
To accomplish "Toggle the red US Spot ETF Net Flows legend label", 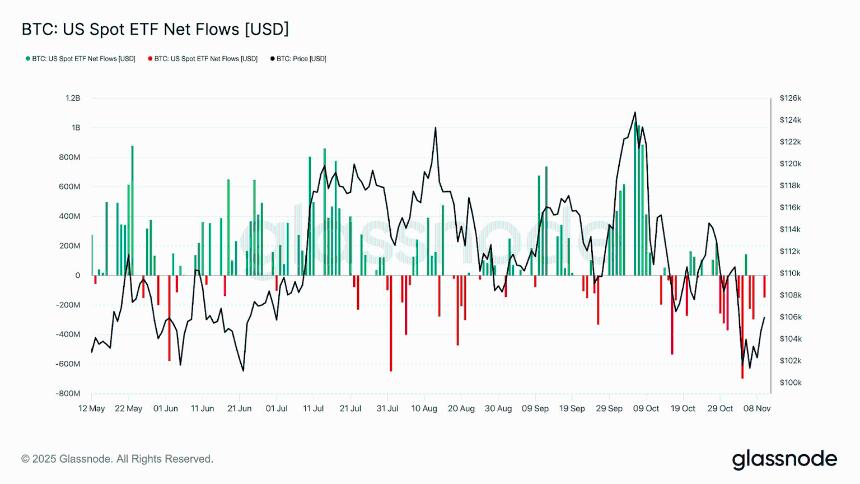I will pyautogui.click(x=206, y=59).
